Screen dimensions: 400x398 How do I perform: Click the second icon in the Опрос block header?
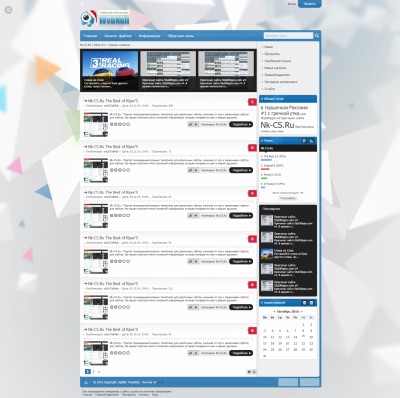click(x=311, y=141)
